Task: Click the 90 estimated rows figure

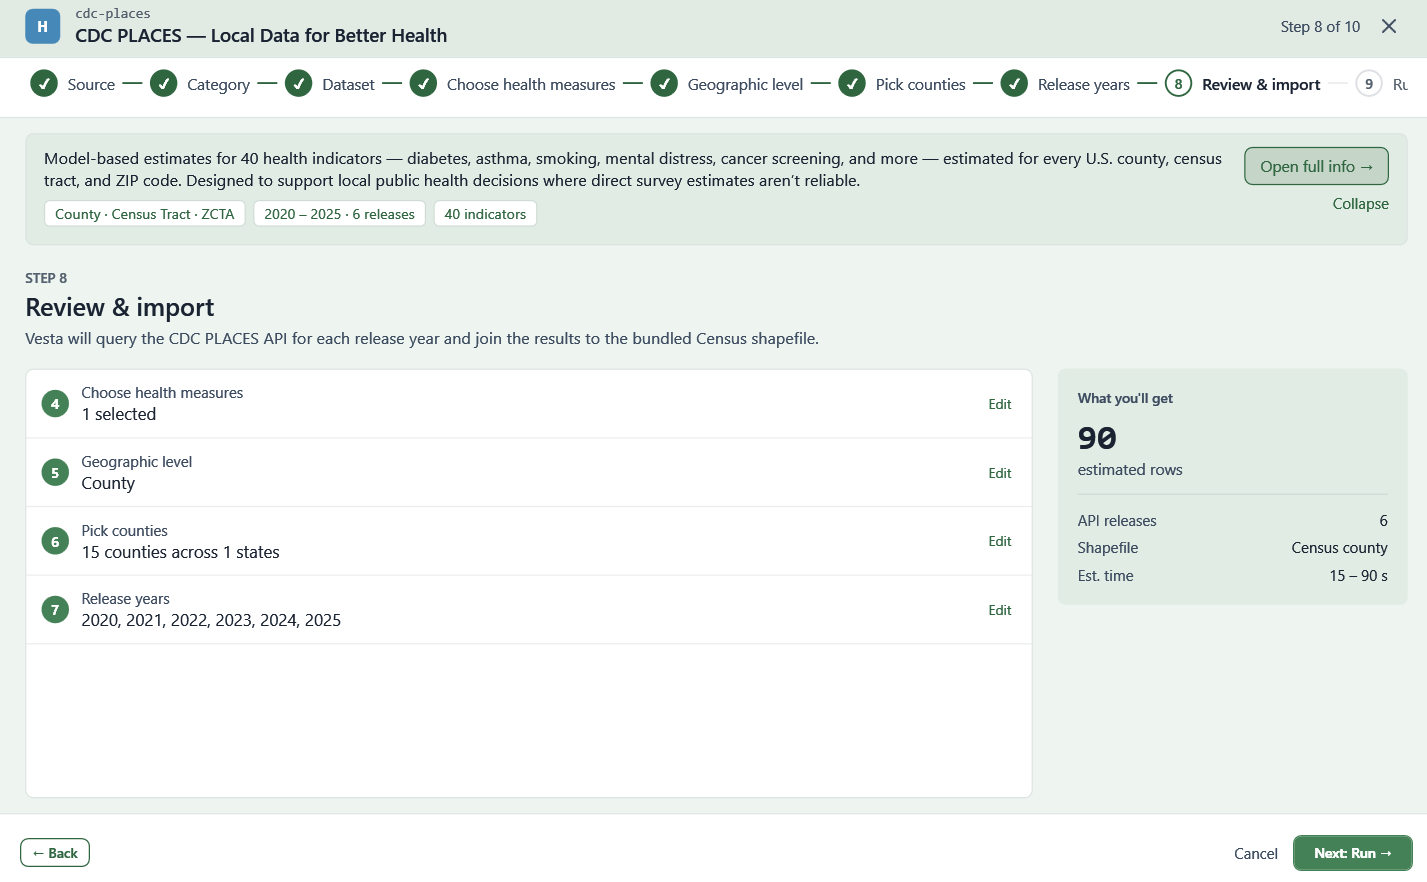Action: [x=1097, y=438]
